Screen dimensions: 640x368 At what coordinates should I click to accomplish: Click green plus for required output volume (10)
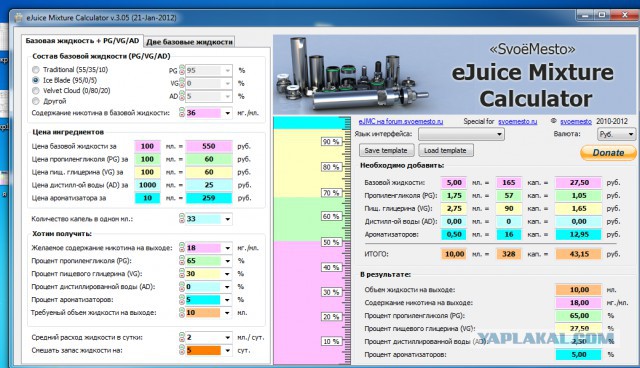[x=182, y=310]
